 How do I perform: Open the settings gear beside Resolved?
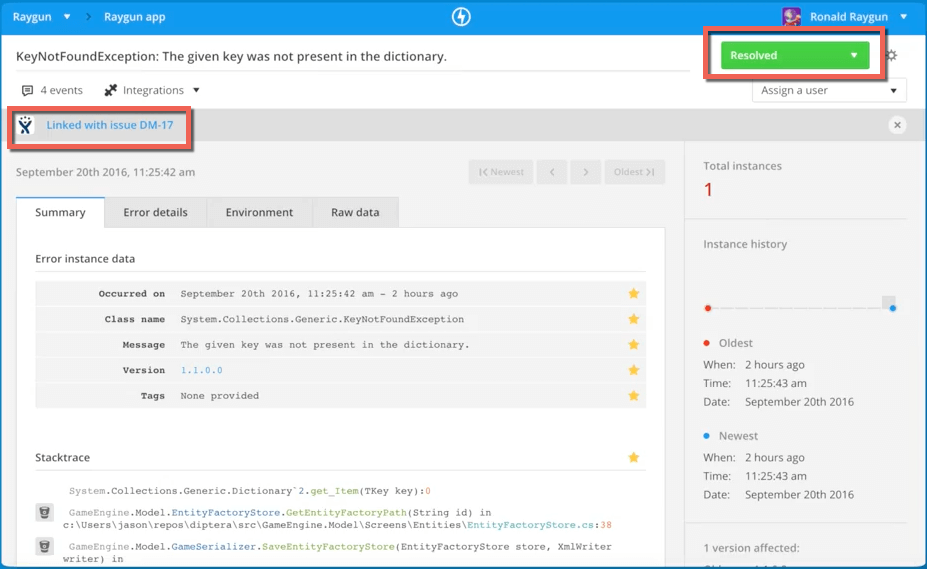coord(892,56)
